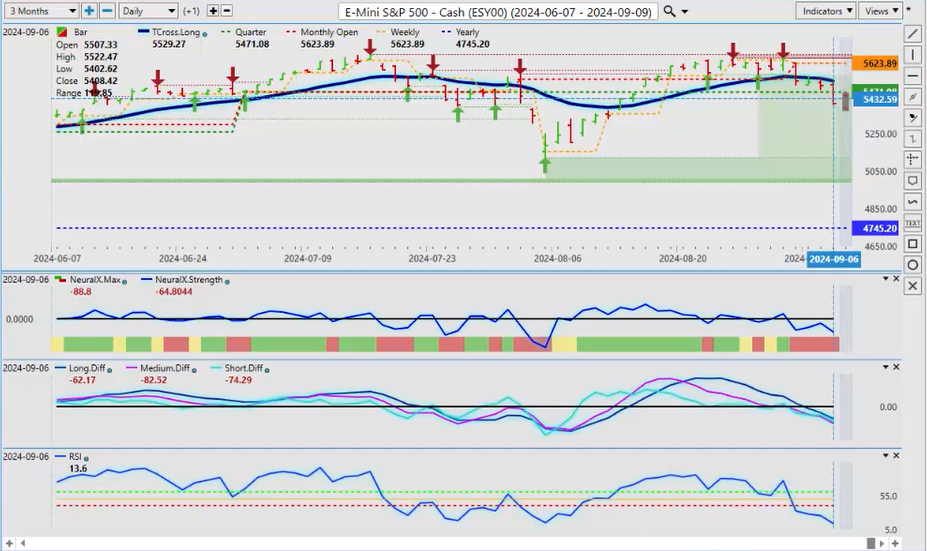Click the RSI value 13.6
The image size is (927, 551).
point(78,469)
